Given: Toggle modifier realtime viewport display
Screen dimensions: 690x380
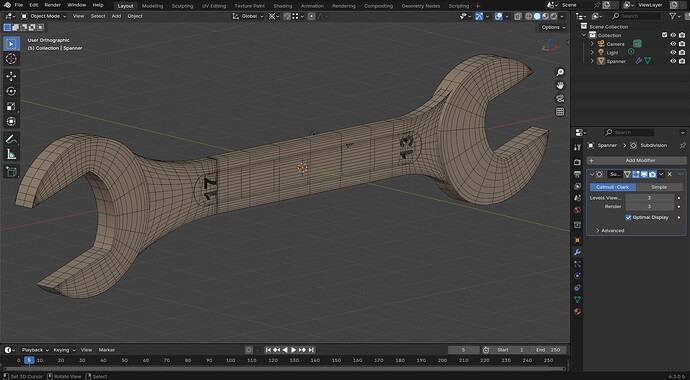Looking at the screenshot, I should pyautogui.click(x=644, y=174).
